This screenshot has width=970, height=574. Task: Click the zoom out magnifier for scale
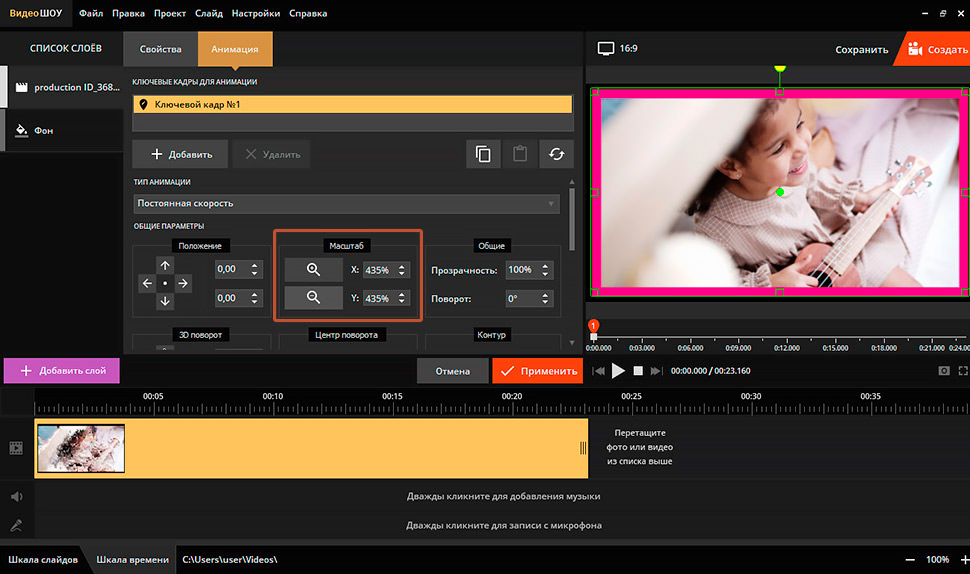pos(313,297)
